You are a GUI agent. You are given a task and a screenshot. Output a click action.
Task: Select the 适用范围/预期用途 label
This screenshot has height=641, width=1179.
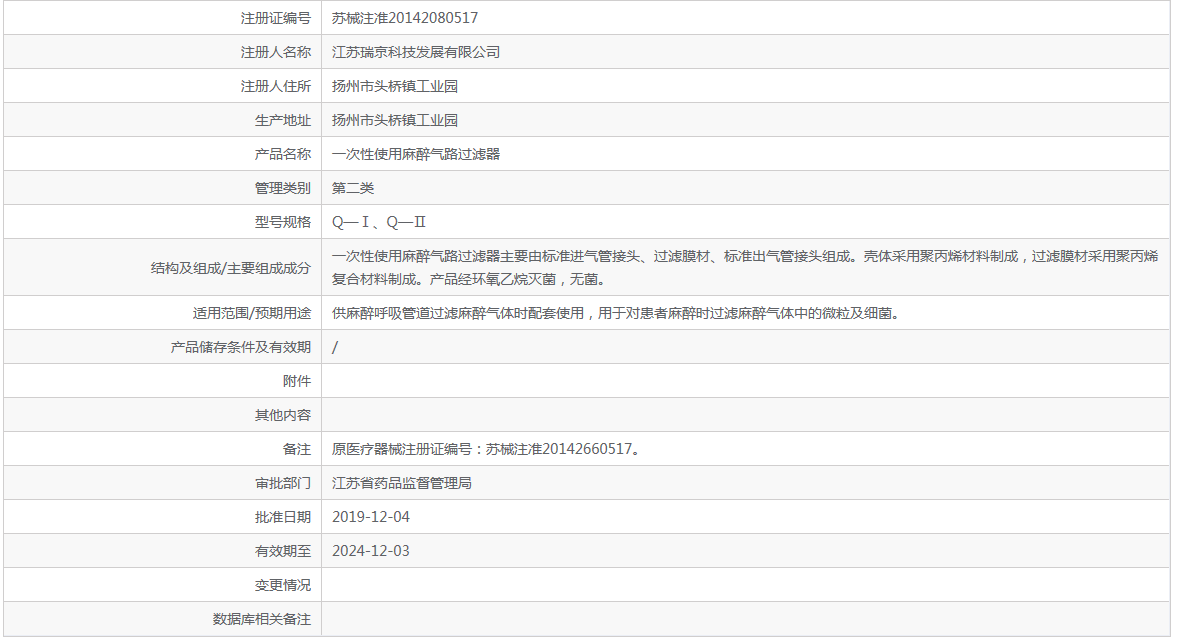[x=251, y=313]
